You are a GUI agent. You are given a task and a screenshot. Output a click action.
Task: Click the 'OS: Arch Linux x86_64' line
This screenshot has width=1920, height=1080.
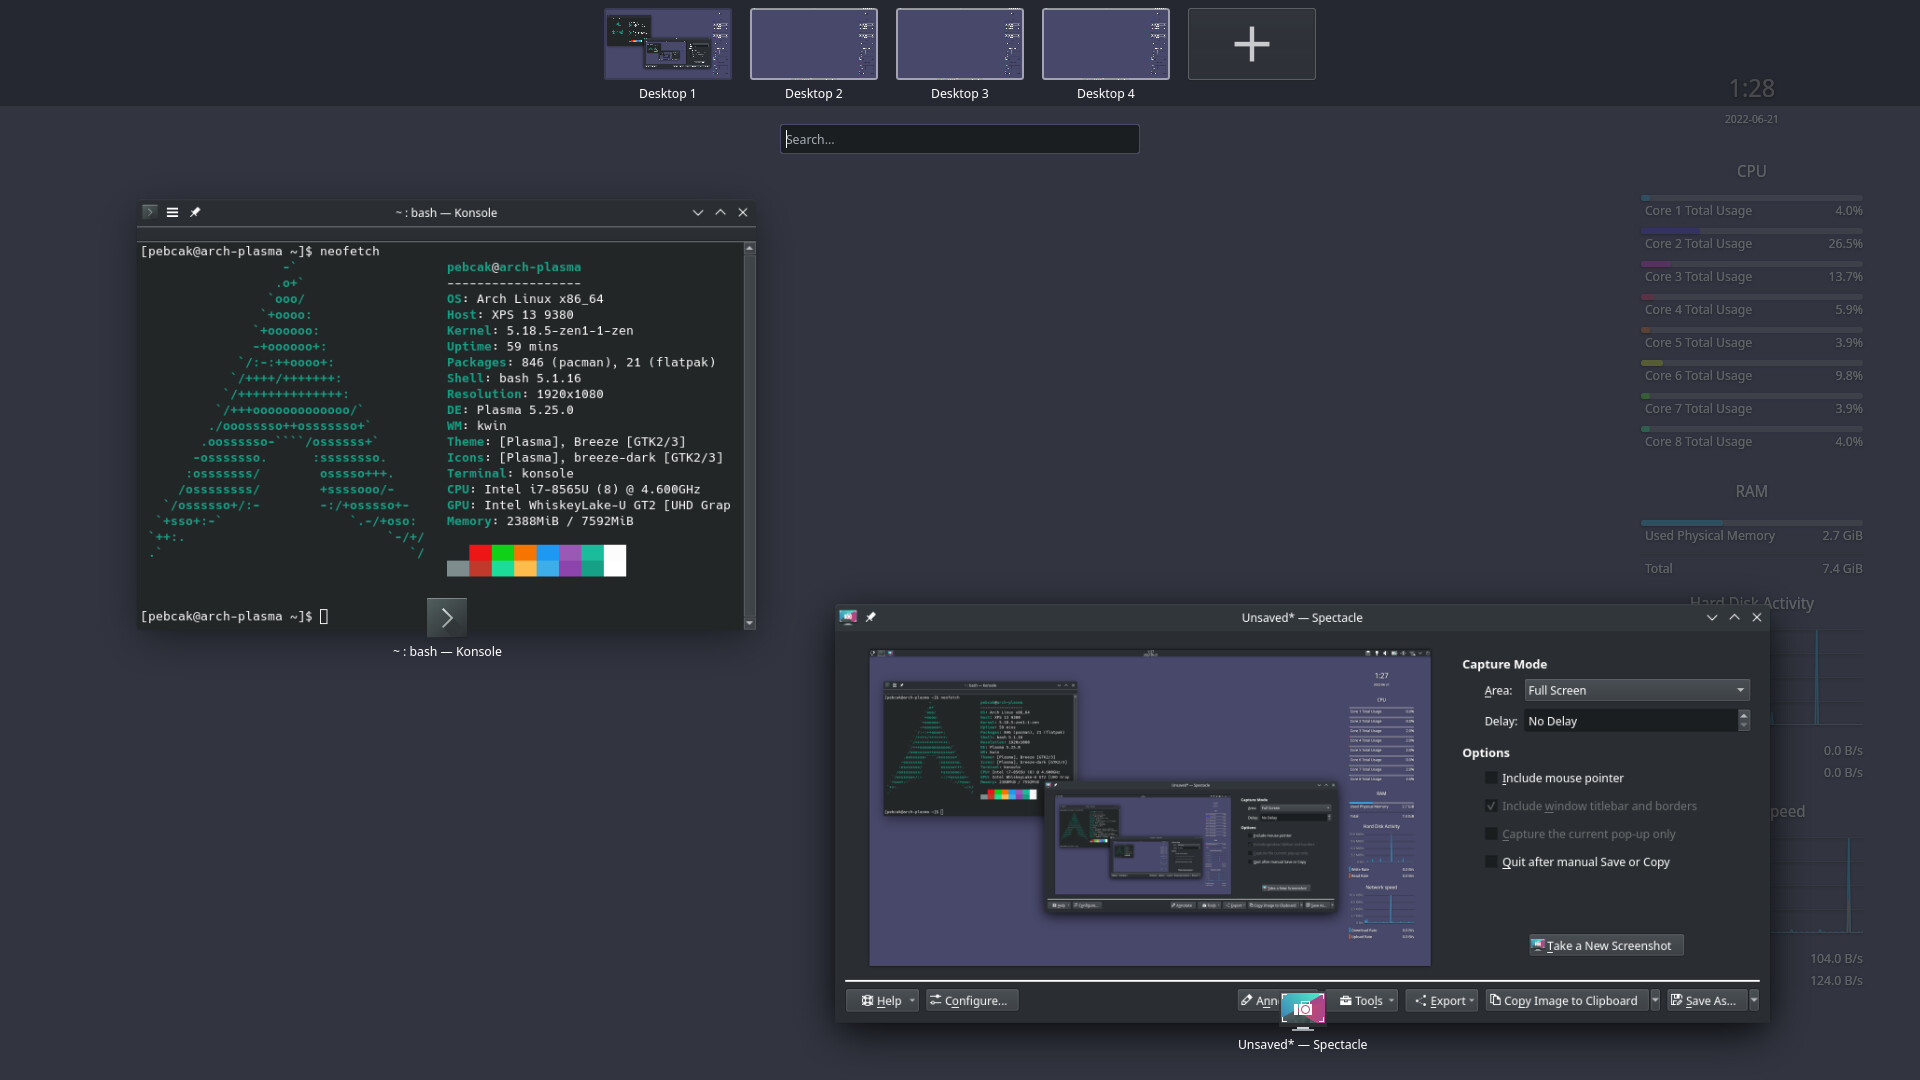525,298
